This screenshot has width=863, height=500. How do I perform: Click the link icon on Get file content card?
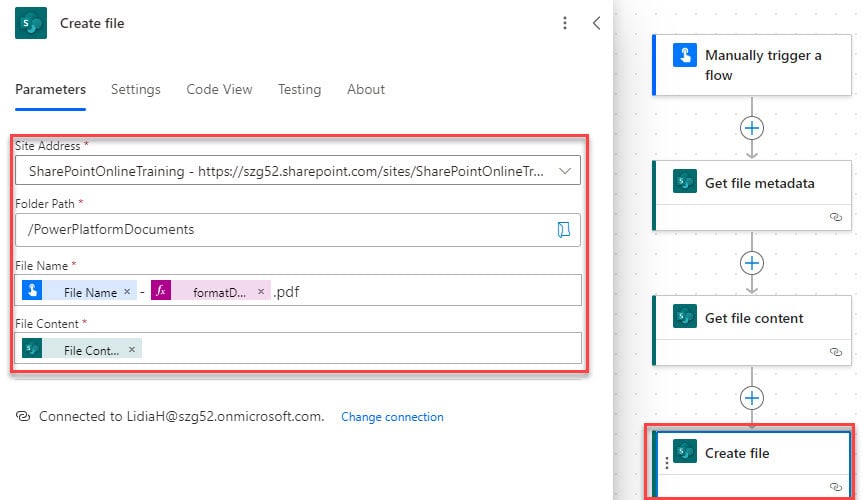(x=835, y=352)
